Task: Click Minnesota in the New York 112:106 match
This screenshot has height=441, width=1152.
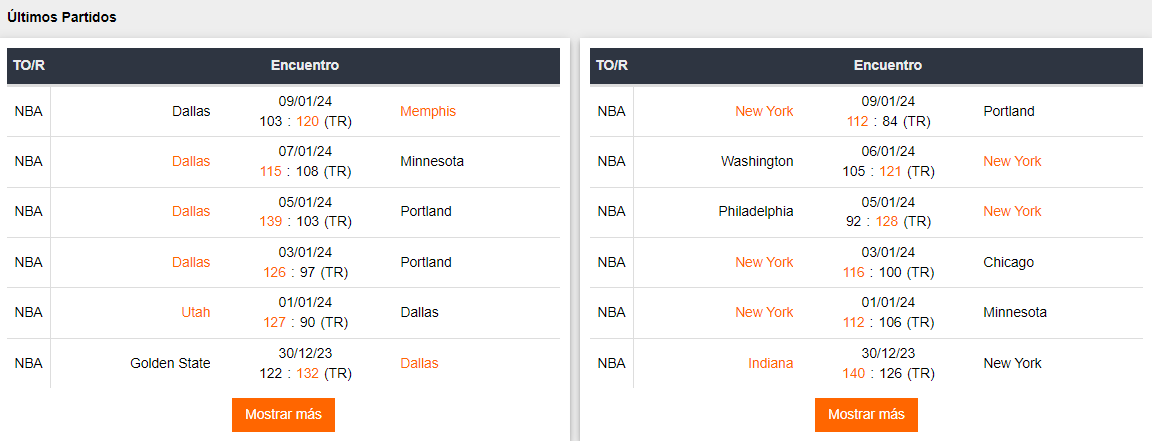Action: pos(1014,312)
